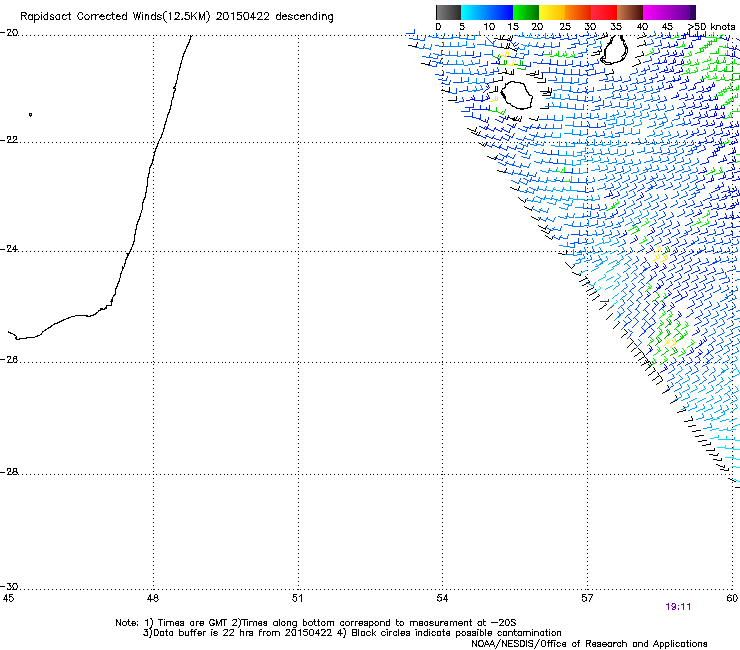
Task: Click the '40' legend tick label
Action: [x=642, y=27]
